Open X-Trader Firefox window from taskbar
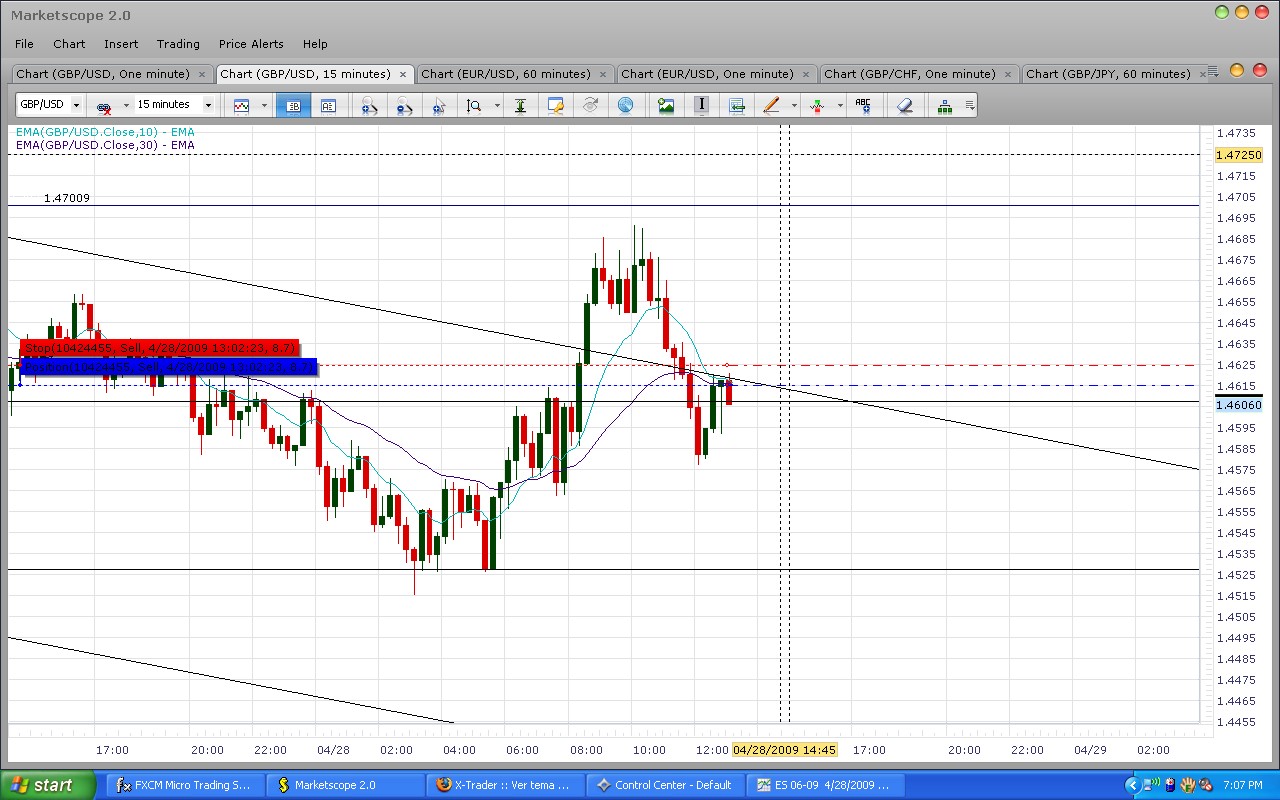The width and height of the screenshot is (1280, 800). coord(504,785)
